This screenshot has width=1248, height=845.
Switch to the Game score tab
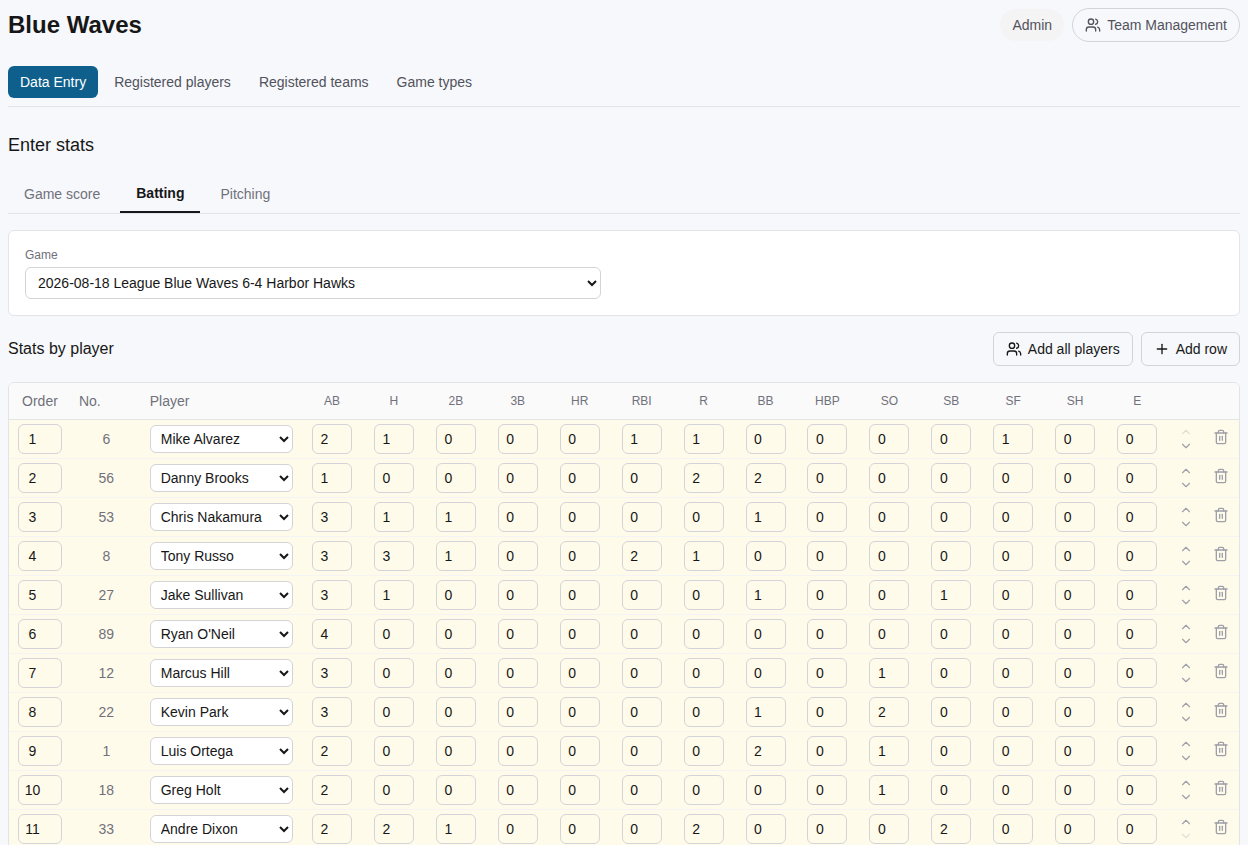click(62, 194)
